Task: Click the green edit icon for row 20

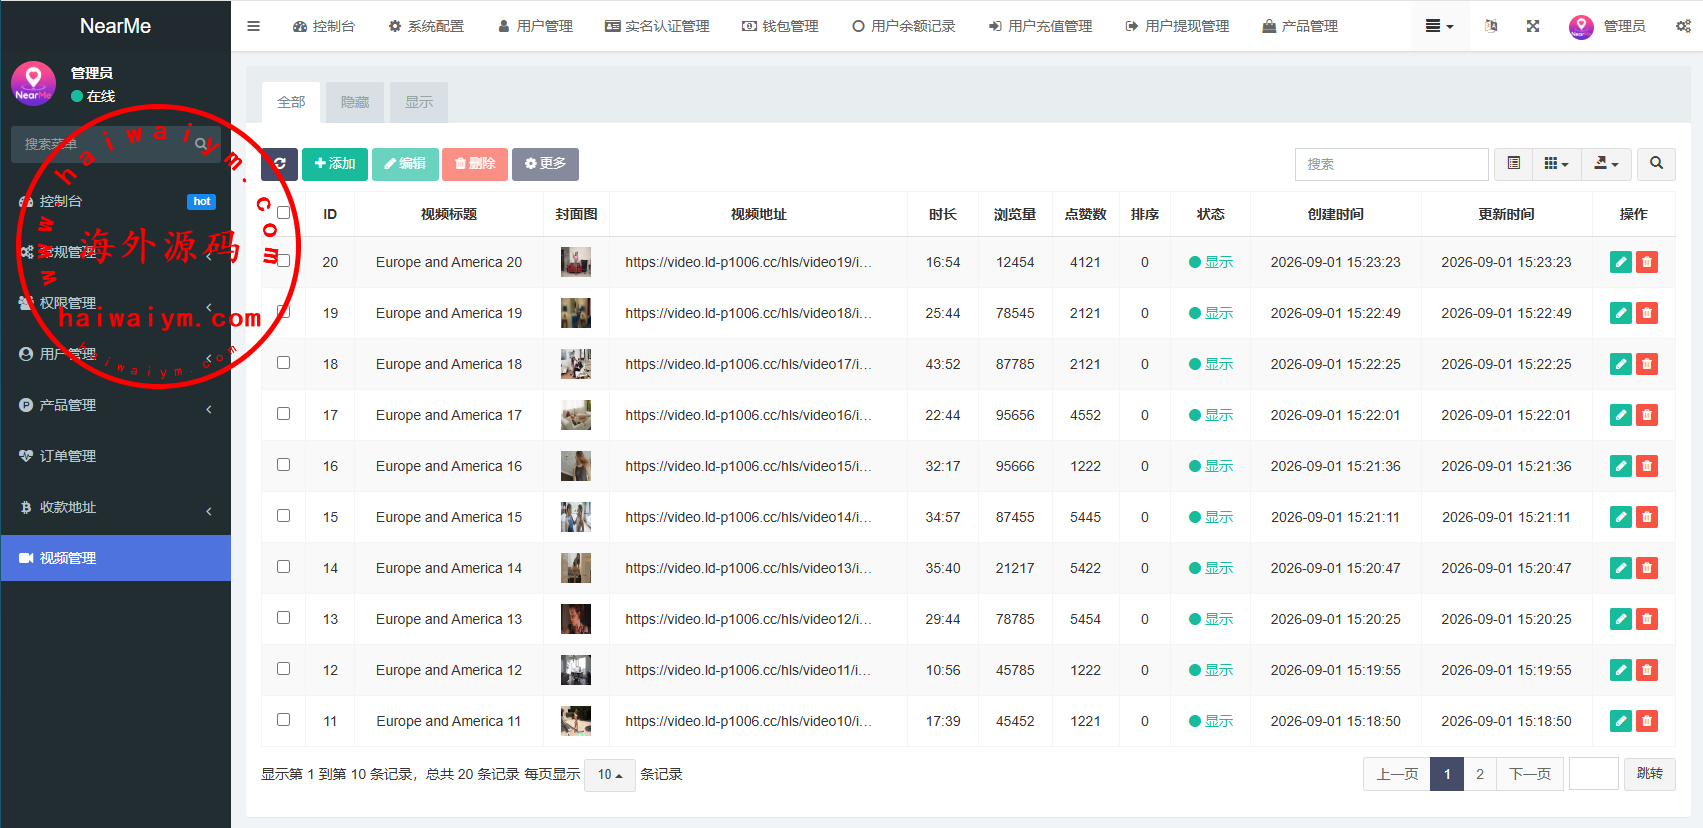Action: (x=1621, y=262)
